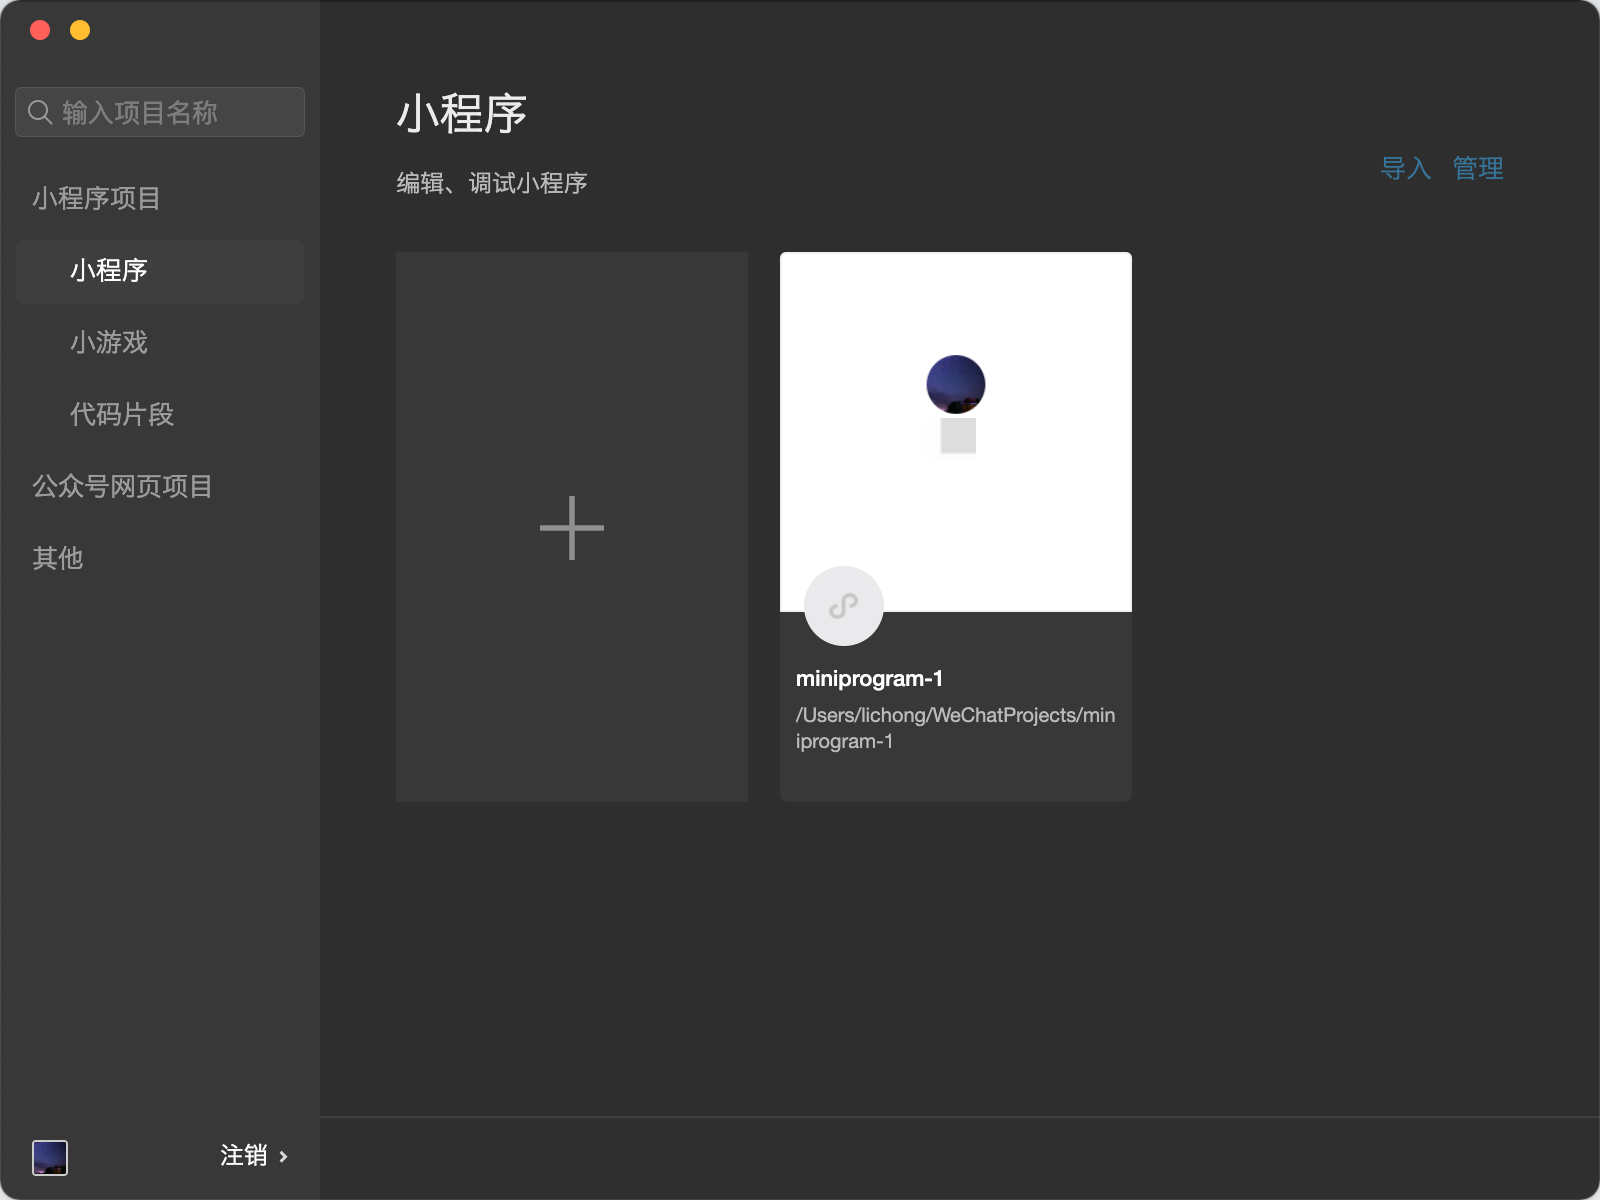Viewport: 1600px width, 1200px height.
Task: Collapse the 小程序项目 group
Action: pos(98,198)
